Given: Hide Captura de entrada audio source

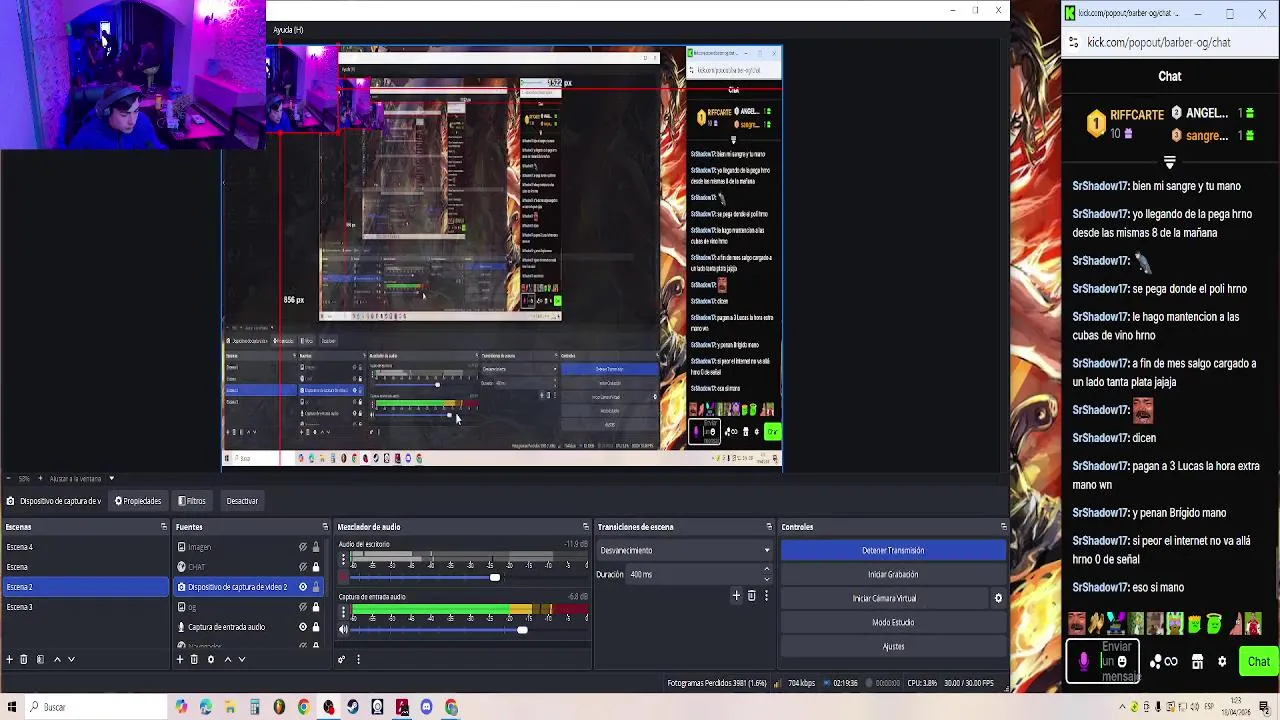Looking at the screenshot, I should (x=302, y=627).
